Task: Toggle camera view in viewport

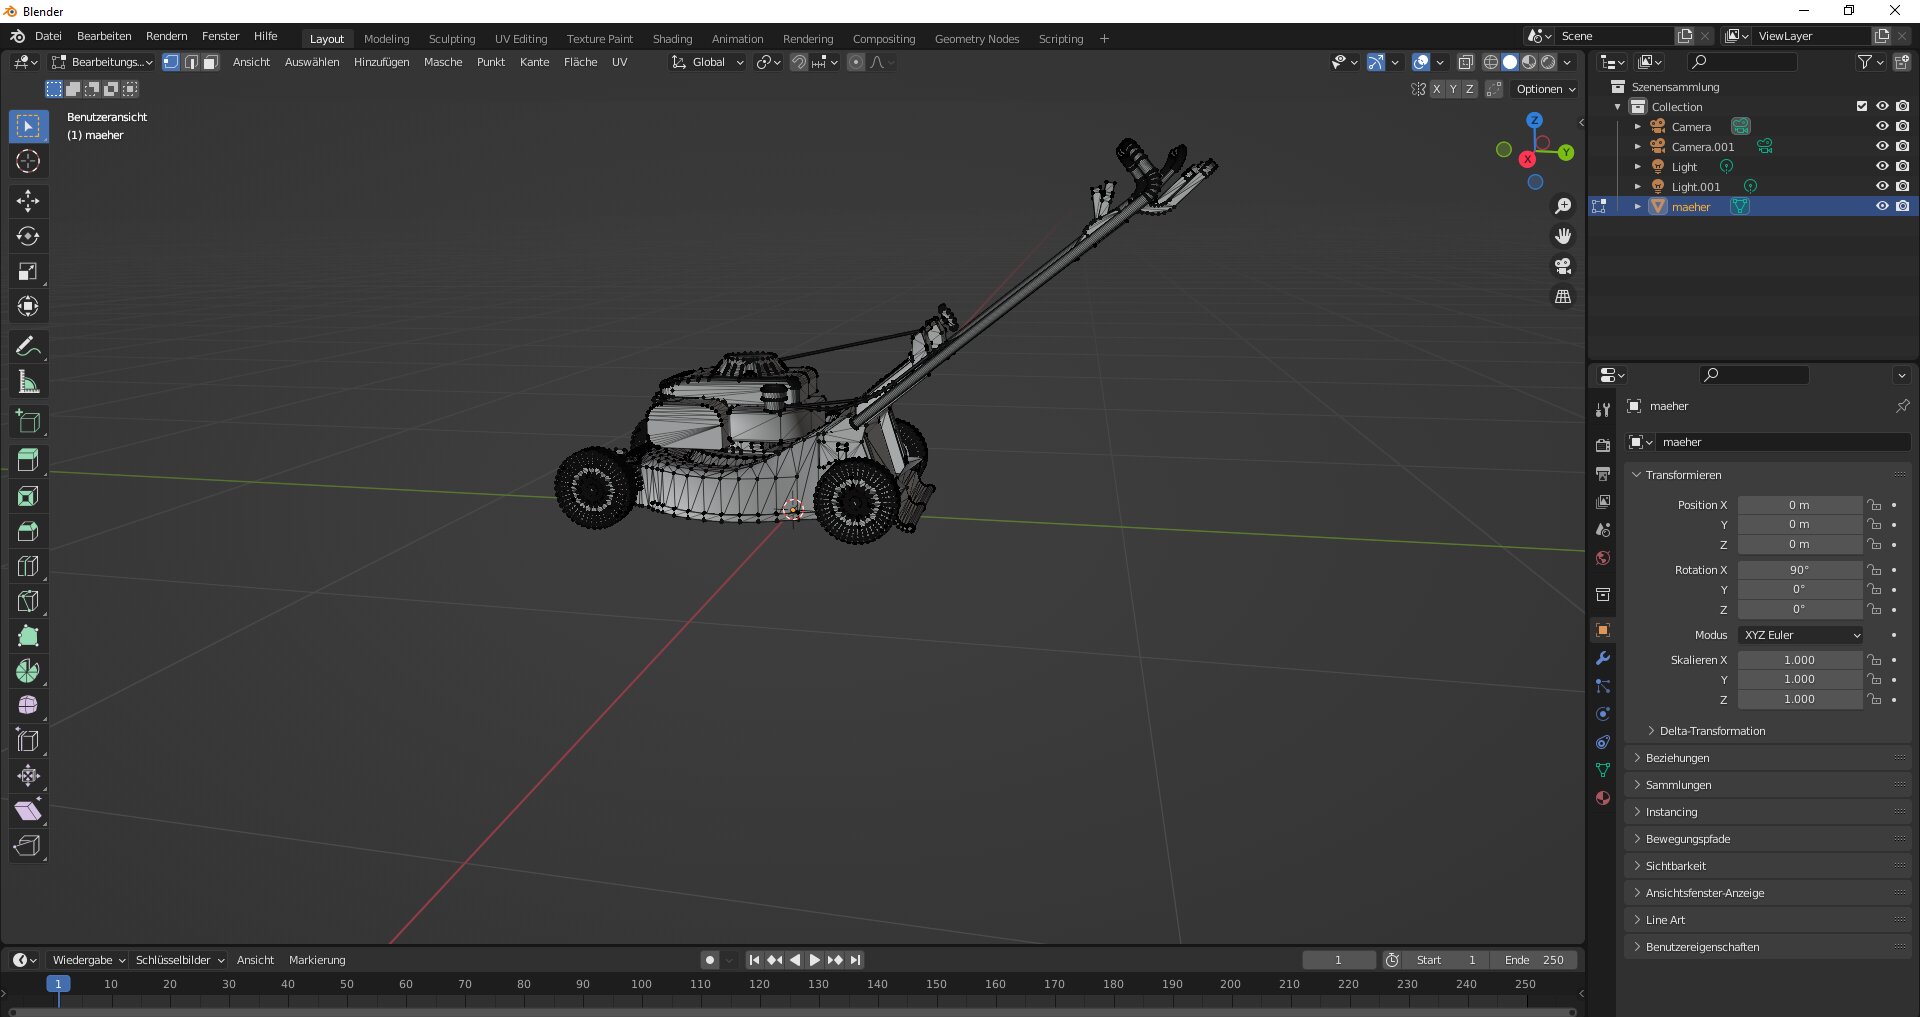Action: tap(1562, 266)
